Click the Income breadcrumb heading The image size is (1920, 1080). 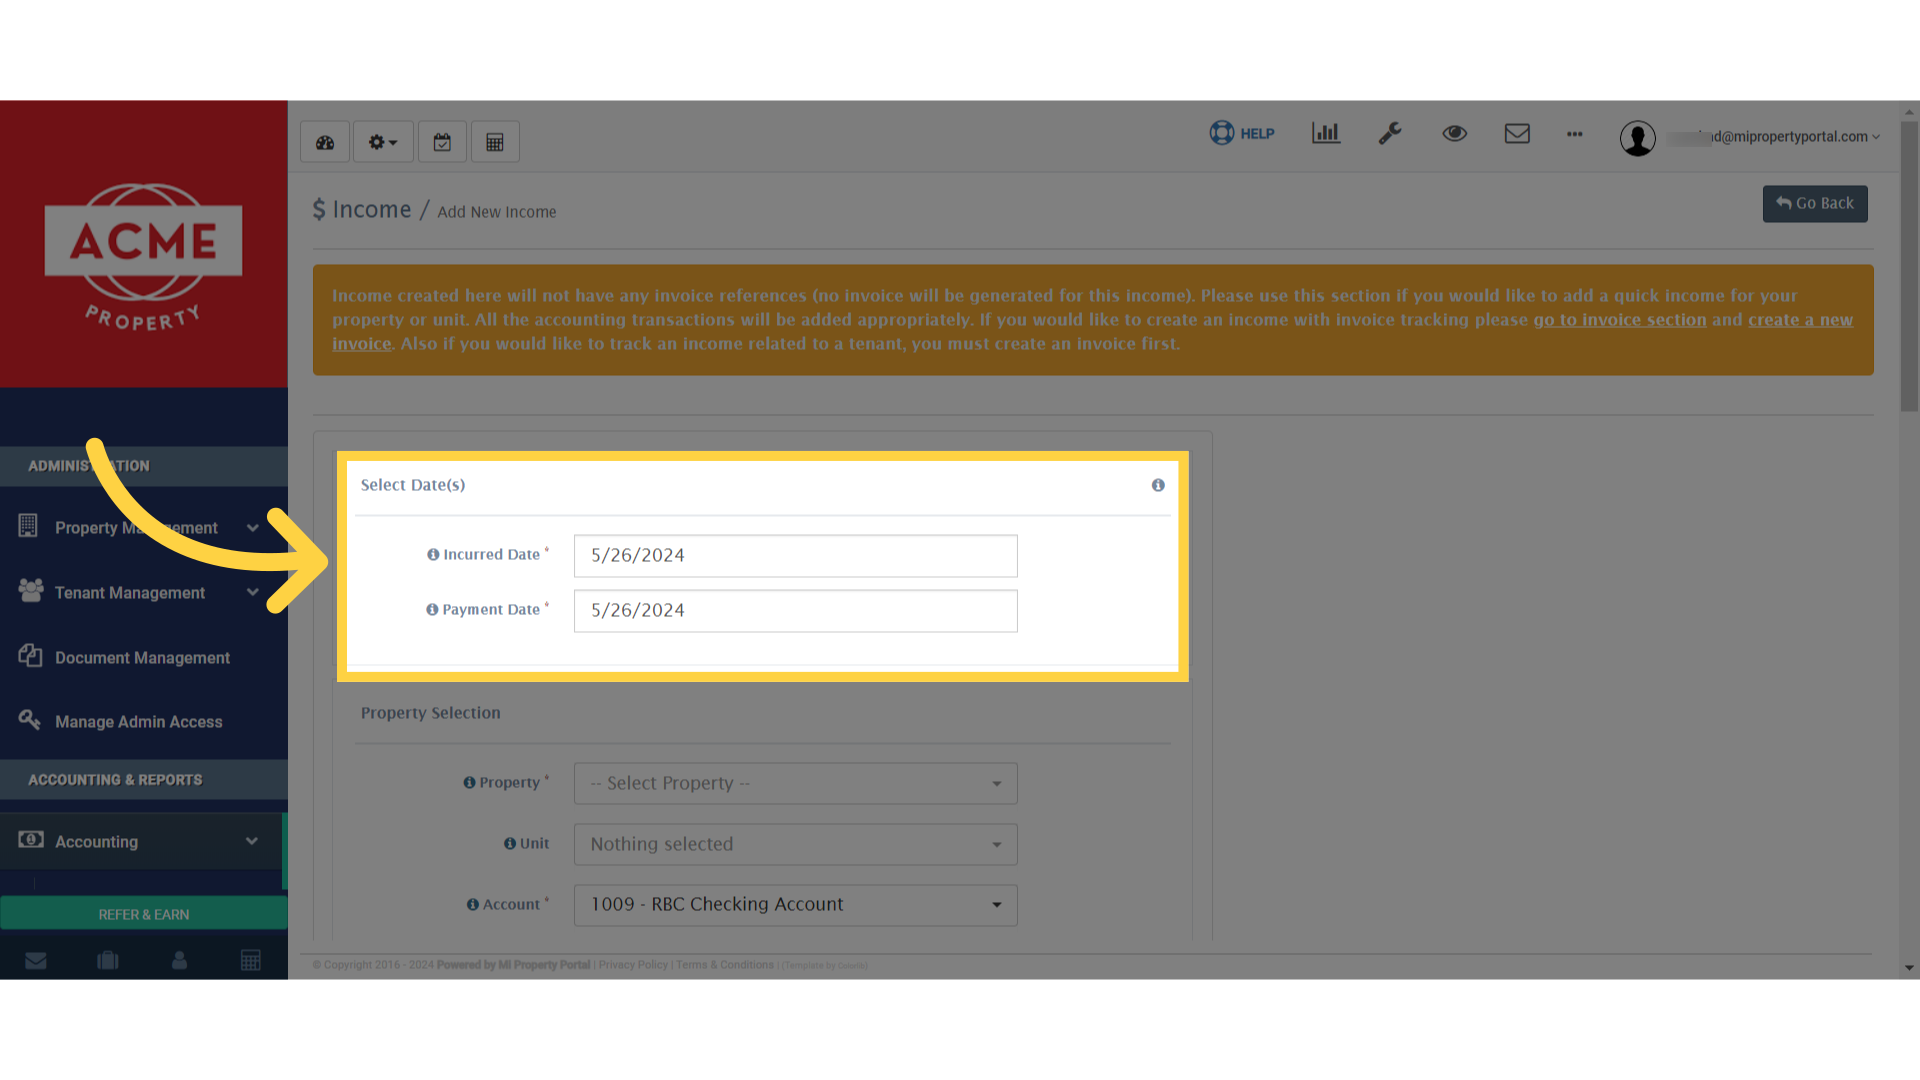[362, 209]
